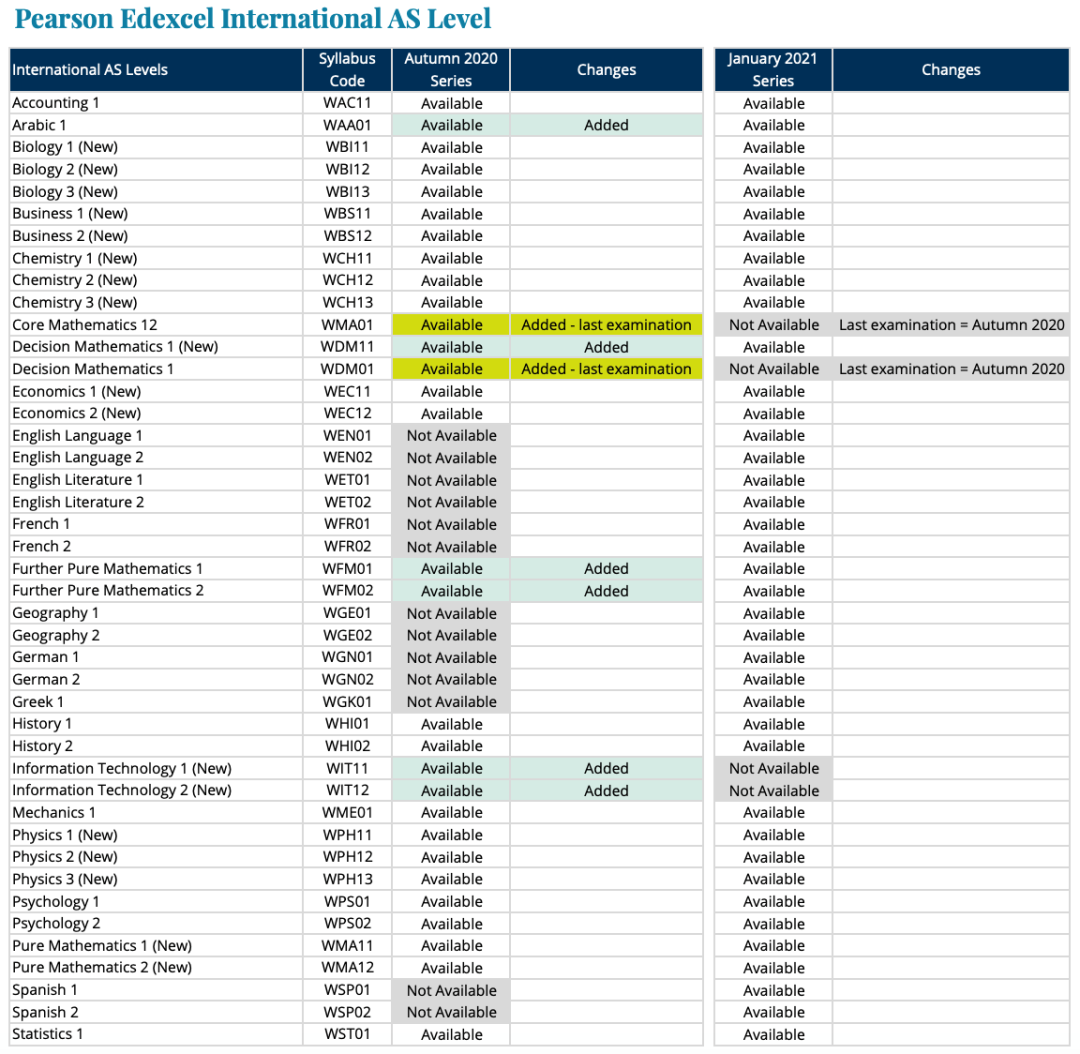Click the Syllabus Code column header

(x=347, y=70)
